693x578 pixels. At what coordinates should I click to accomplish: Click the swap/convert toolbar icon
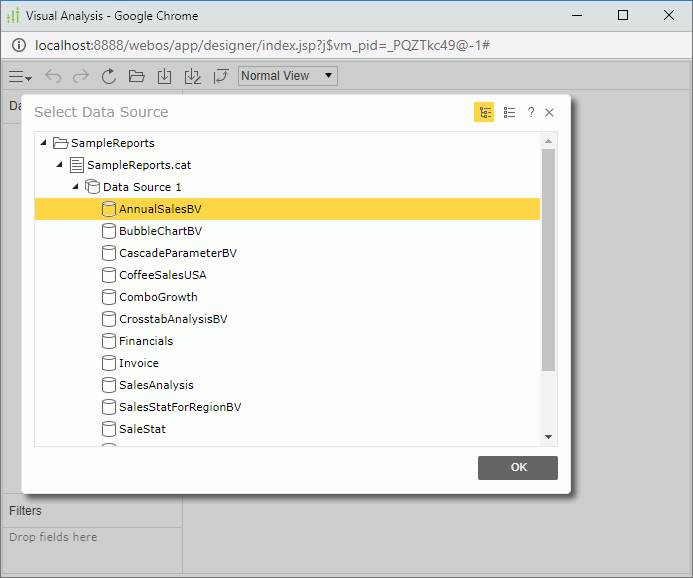click(221, 76)
